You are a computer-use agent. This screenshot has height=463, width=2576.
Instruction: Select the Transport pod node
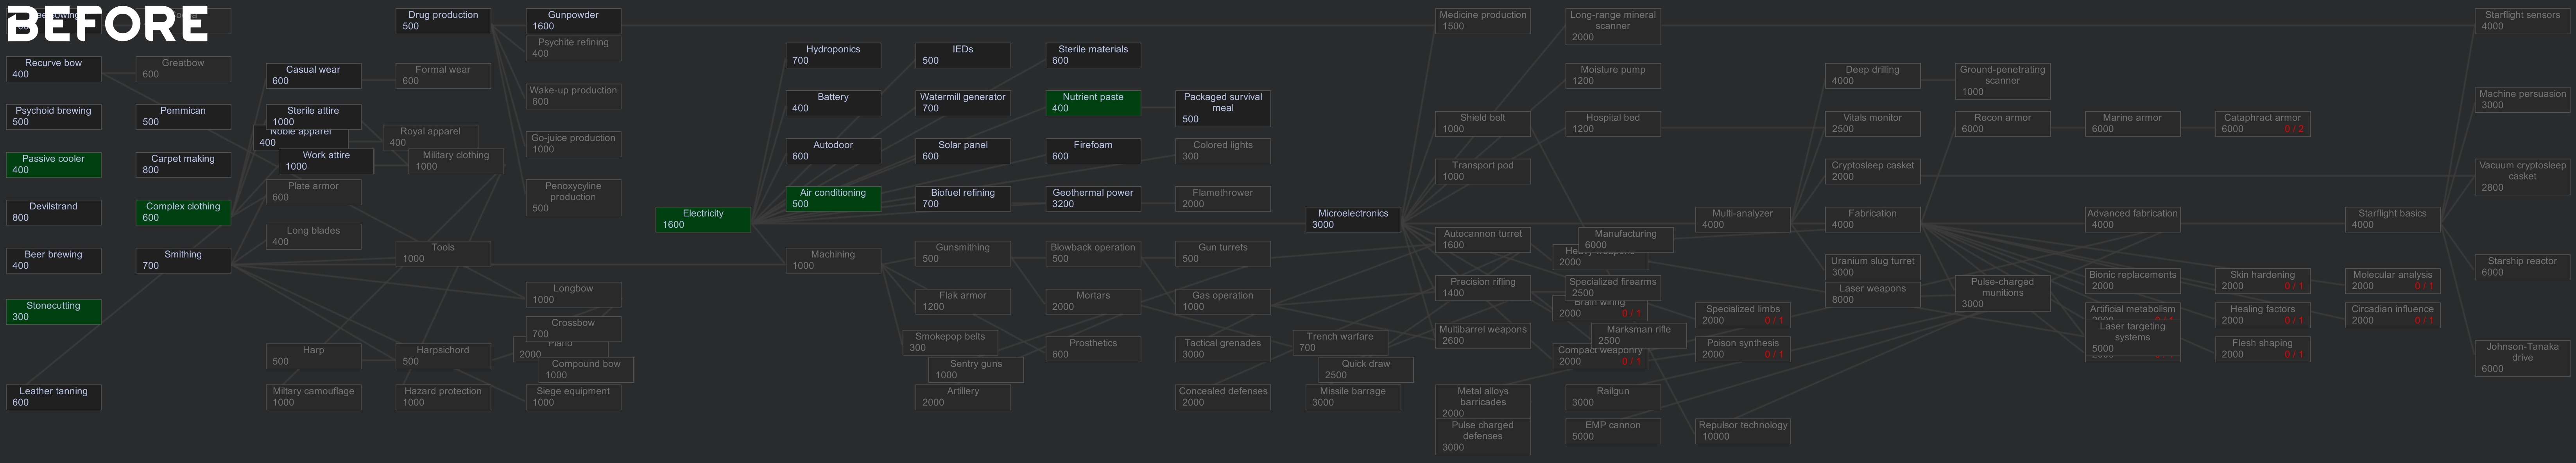click(1483, 171)
